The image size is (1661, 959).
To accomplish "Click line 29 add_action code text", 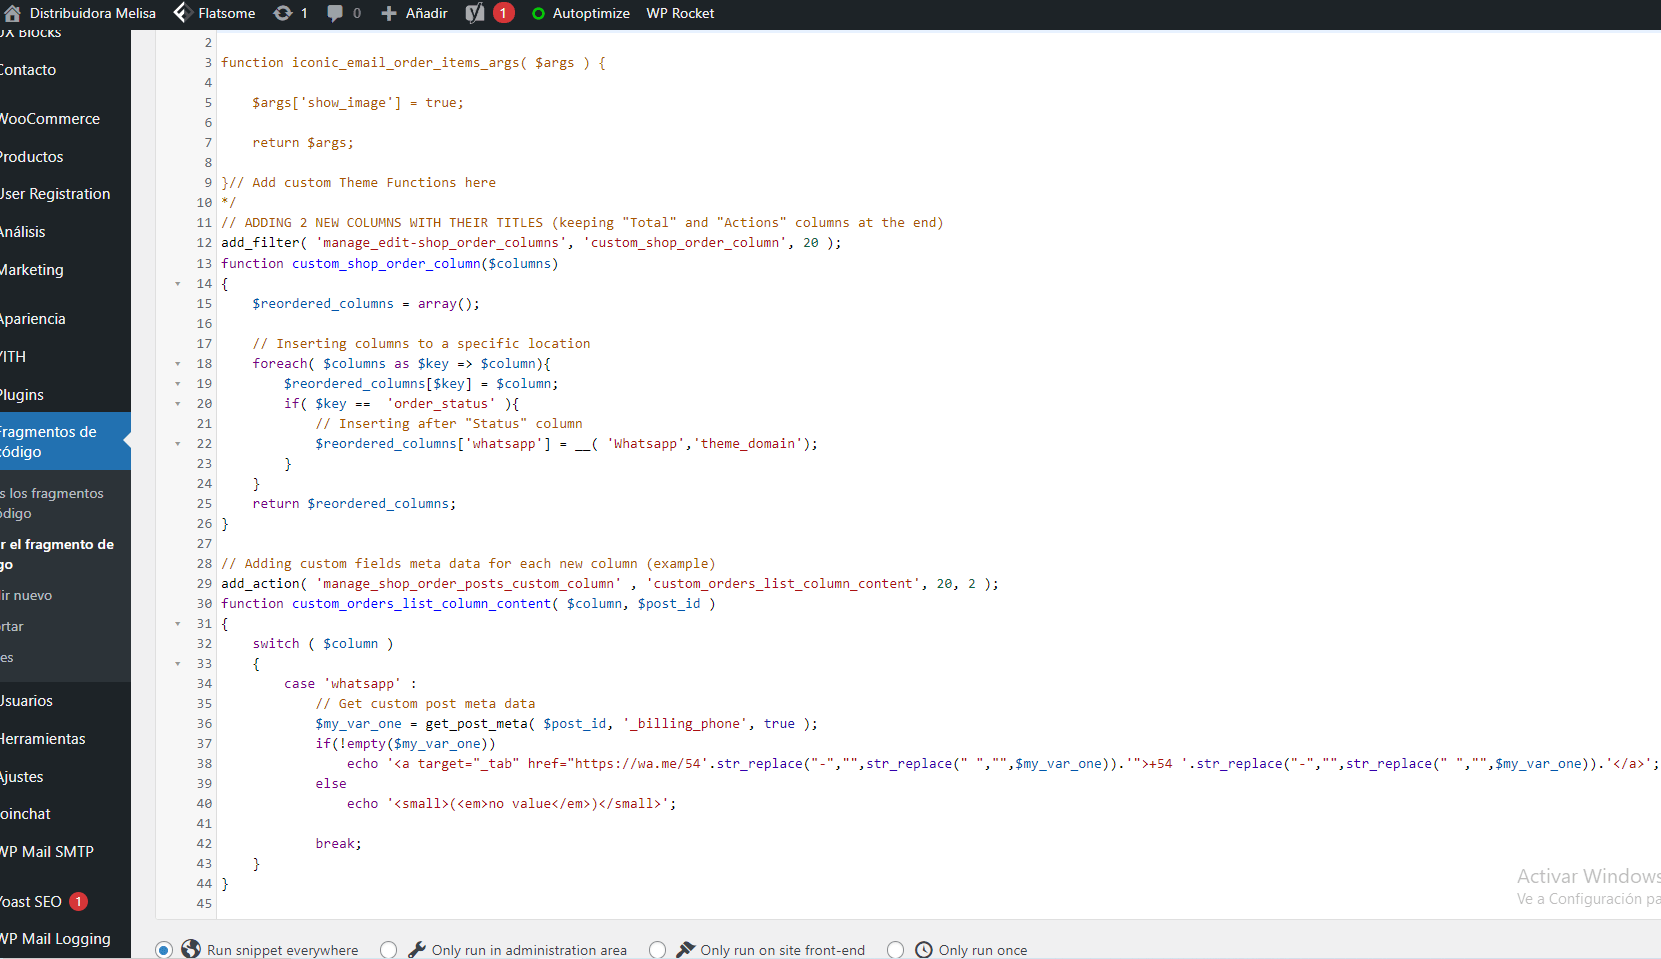I will point(610,584).
